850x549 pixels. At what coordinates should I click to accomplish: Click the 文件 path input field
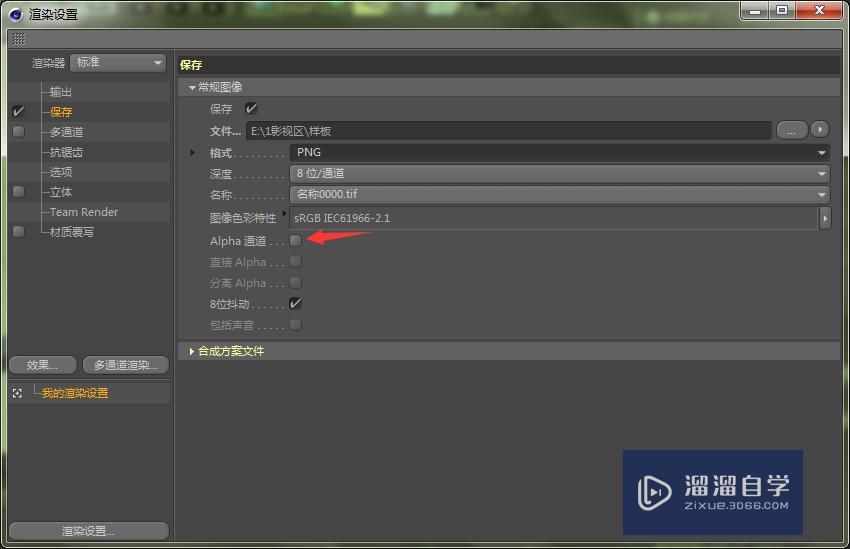point(508,131)
